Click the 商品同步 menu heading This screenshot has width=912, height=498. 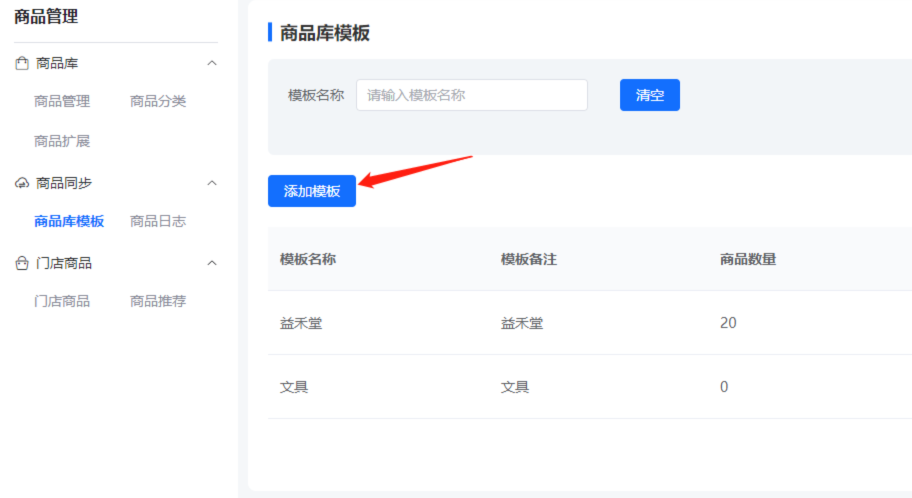64,183
